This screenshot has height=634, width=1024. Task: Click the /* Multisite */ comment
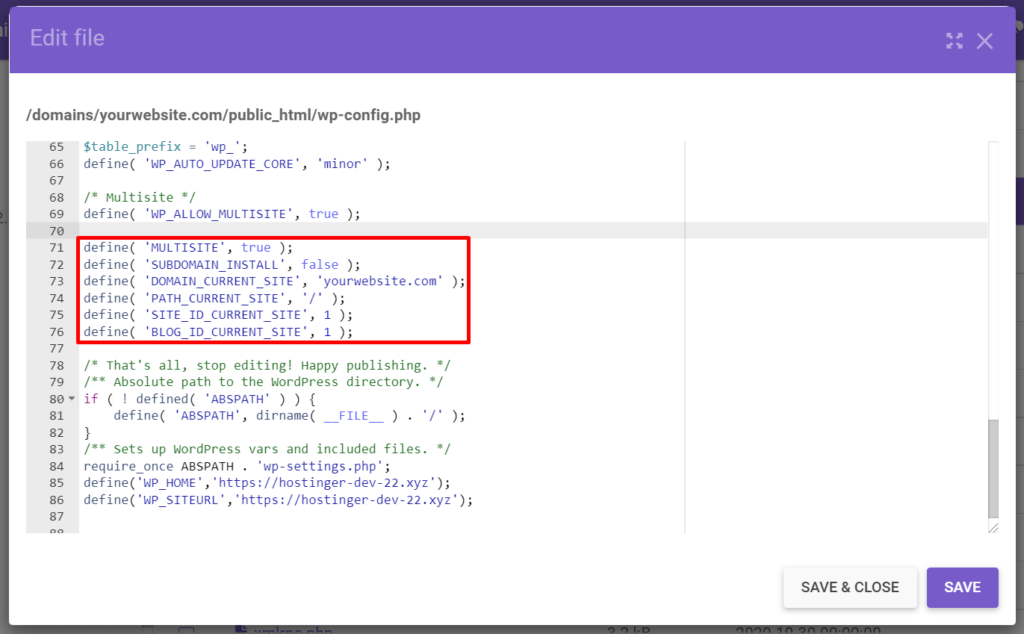(x=139, y=197)
